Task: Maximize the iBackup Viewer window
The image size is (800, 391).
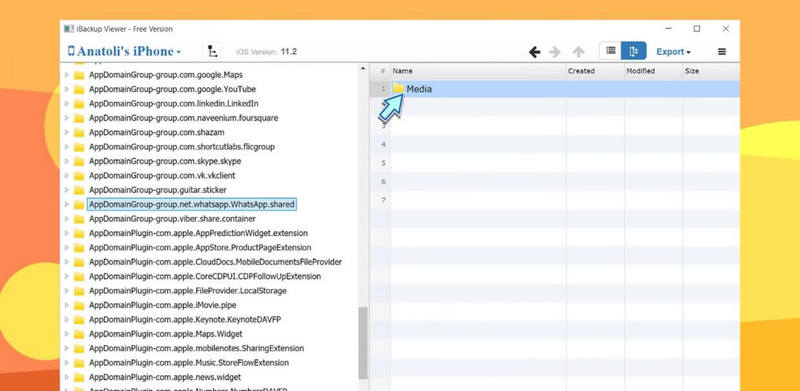Action: [696, 29]
